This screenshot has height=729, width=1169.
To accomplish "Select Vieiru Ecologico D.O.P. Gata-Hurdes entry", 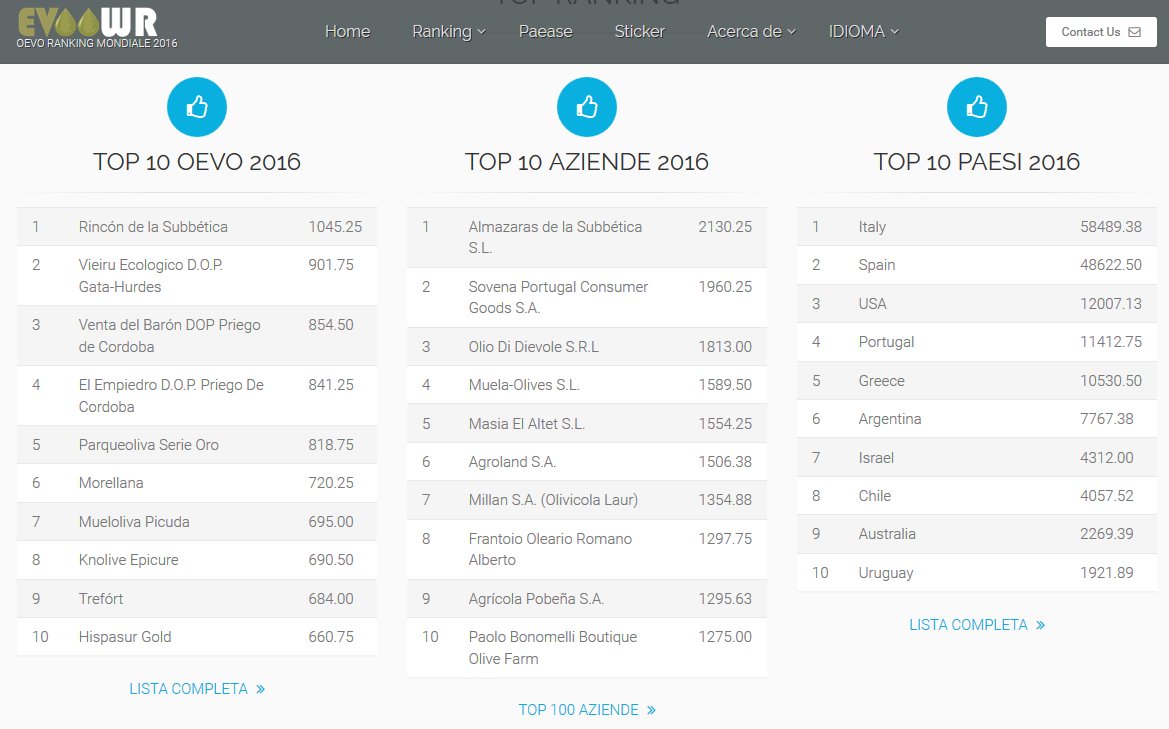I will [x=197, y=276].
